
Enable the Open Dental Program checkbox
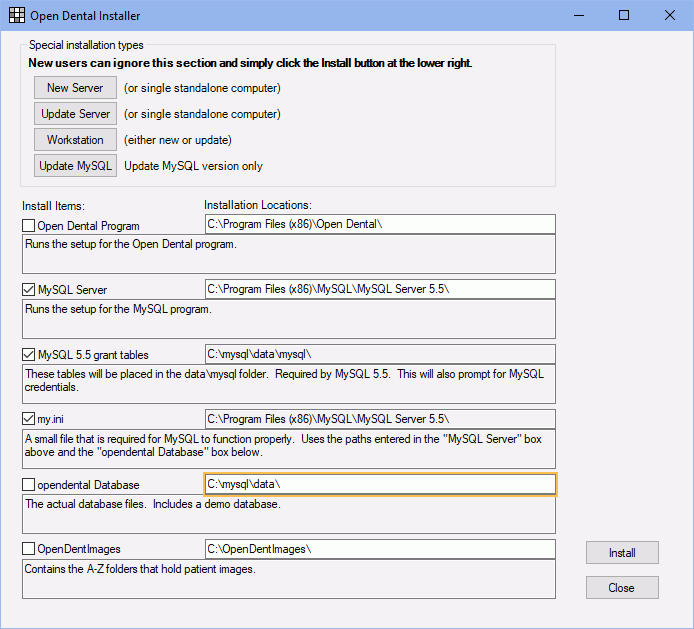[29, 226]
